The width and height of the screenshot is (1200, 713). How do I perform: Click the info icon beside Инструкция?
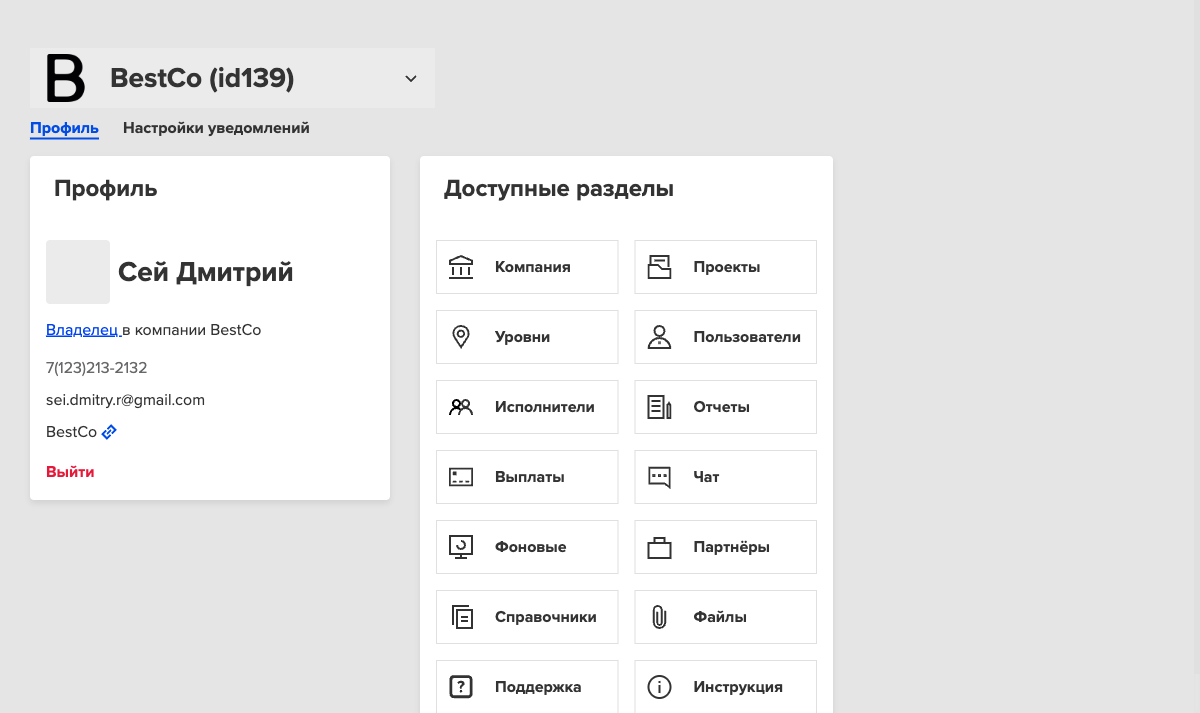click(x=659, y=687)
